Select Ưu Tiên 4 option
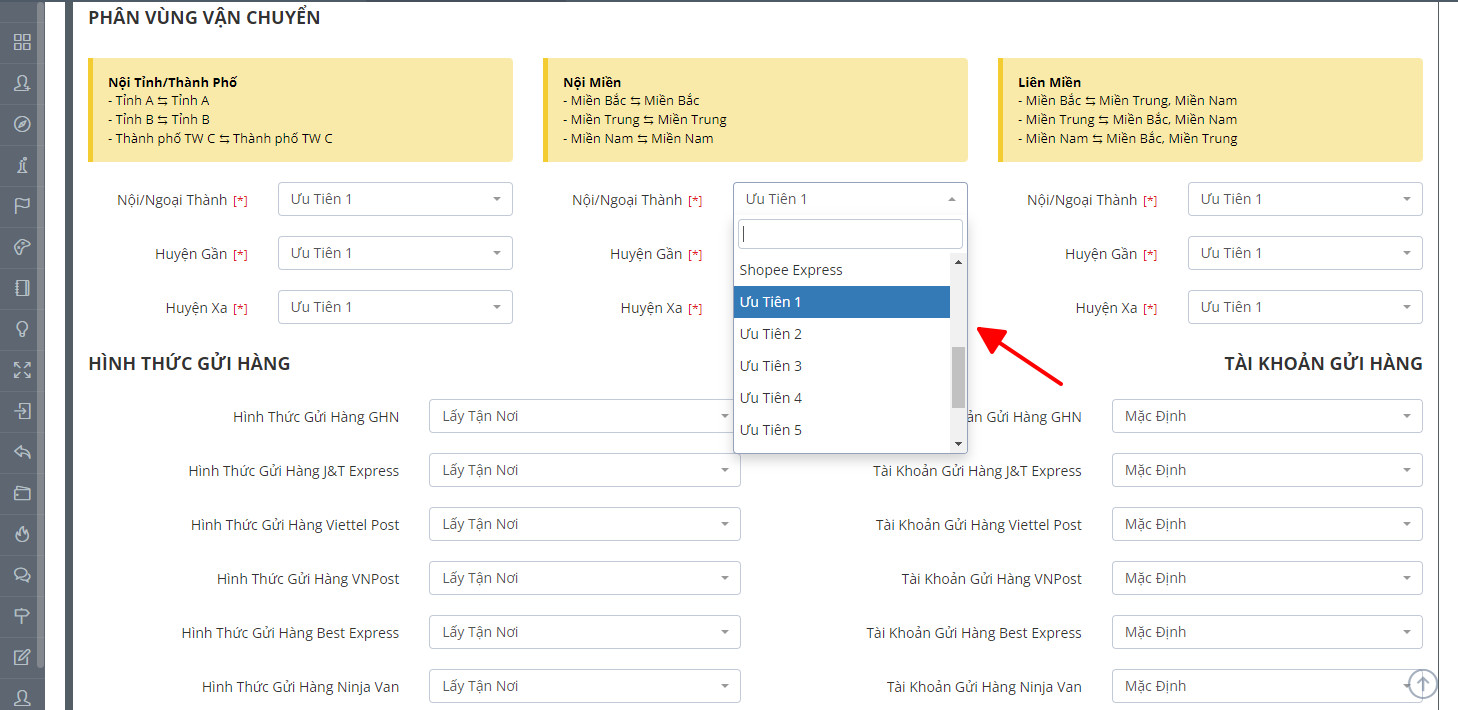Image resolution: width=1458 pixels, height=710 pixels. [842, 398]
